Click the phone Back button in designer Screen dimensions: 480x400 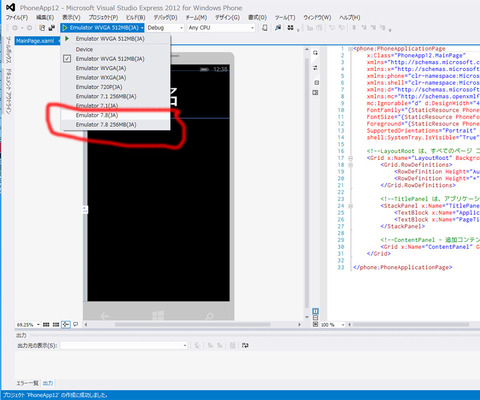[x=105, y=315]
